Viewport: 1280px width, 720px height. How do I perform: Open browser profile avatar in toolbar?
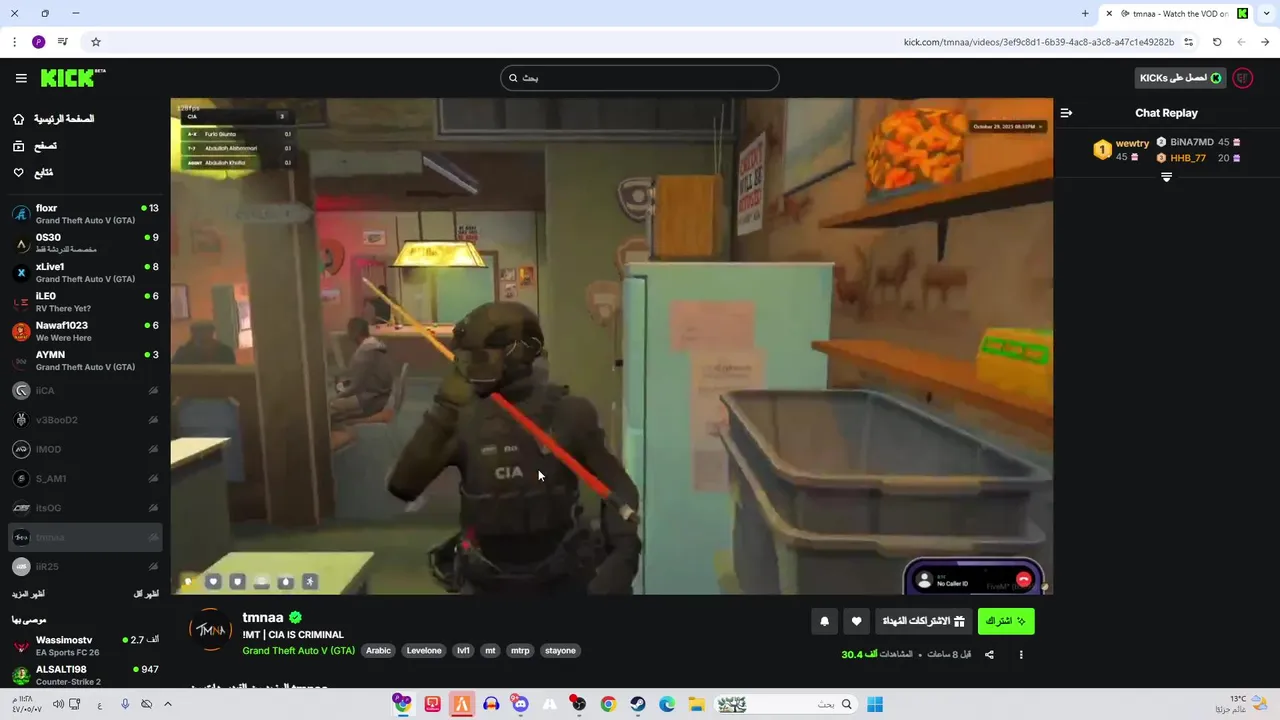38,42
